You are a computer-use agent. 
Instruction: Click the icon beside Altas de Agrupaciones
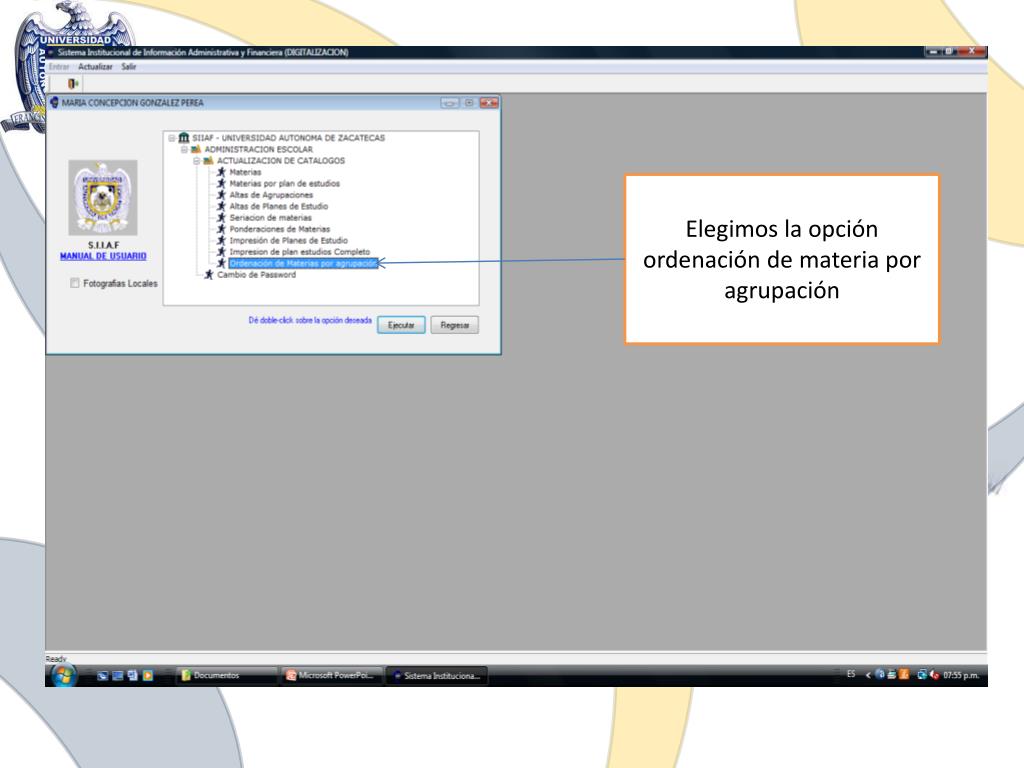(x=221, y=195)
